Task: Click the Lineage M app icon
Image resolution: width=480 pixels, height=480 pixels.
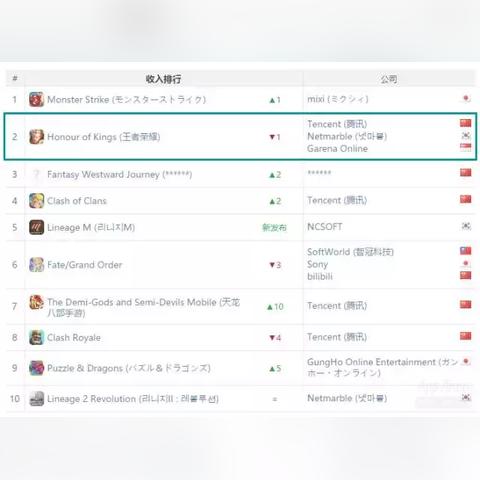Action: [x=36, y=227]
